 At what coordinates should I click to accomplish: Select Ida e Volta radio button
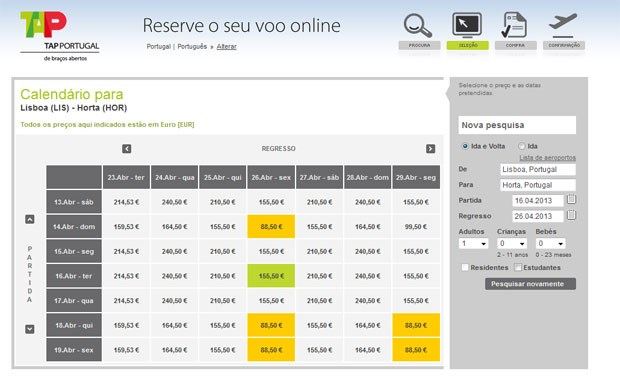click(465, 146)
